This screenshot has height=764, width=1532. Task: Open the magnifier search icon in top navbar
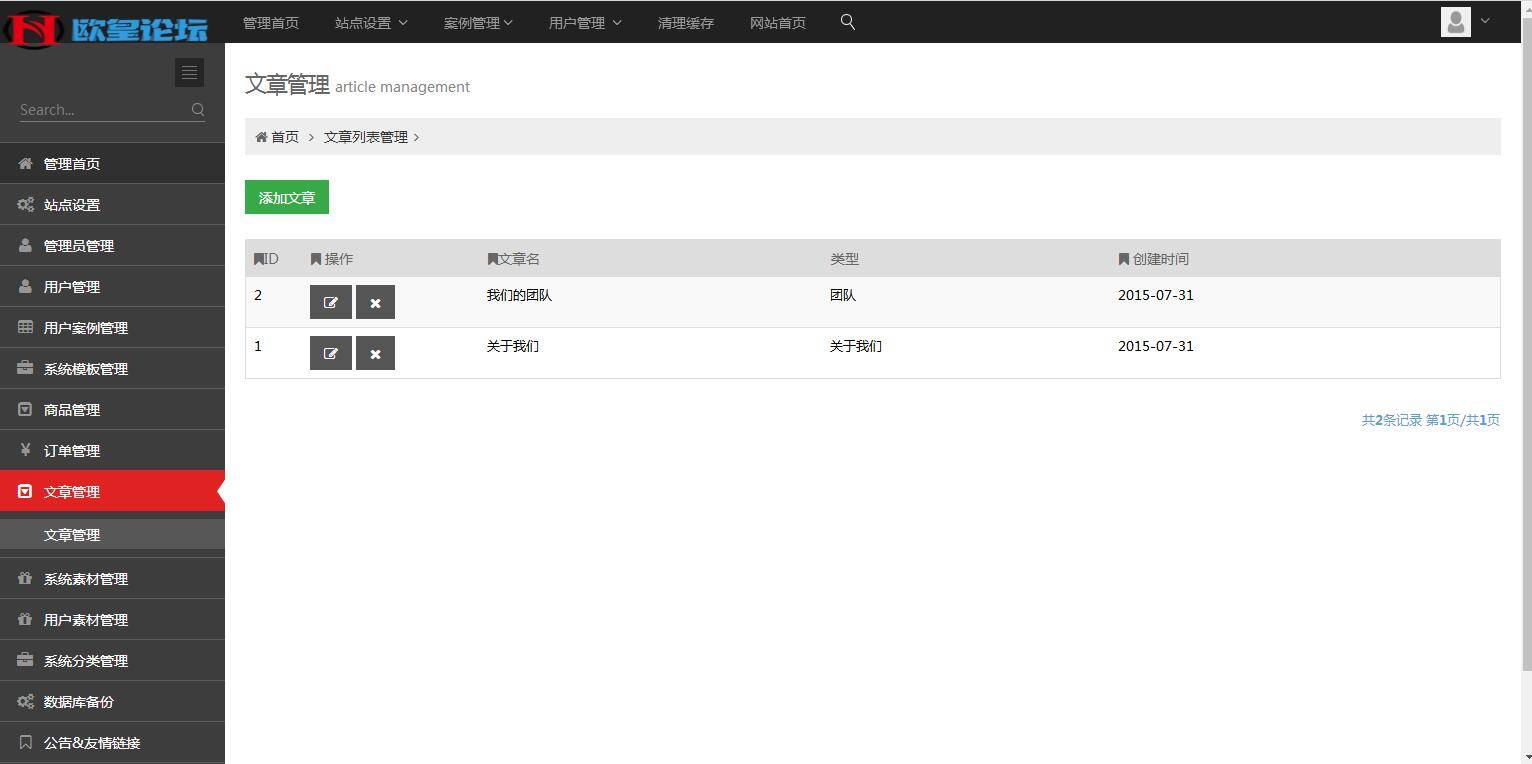click(847, 21)
